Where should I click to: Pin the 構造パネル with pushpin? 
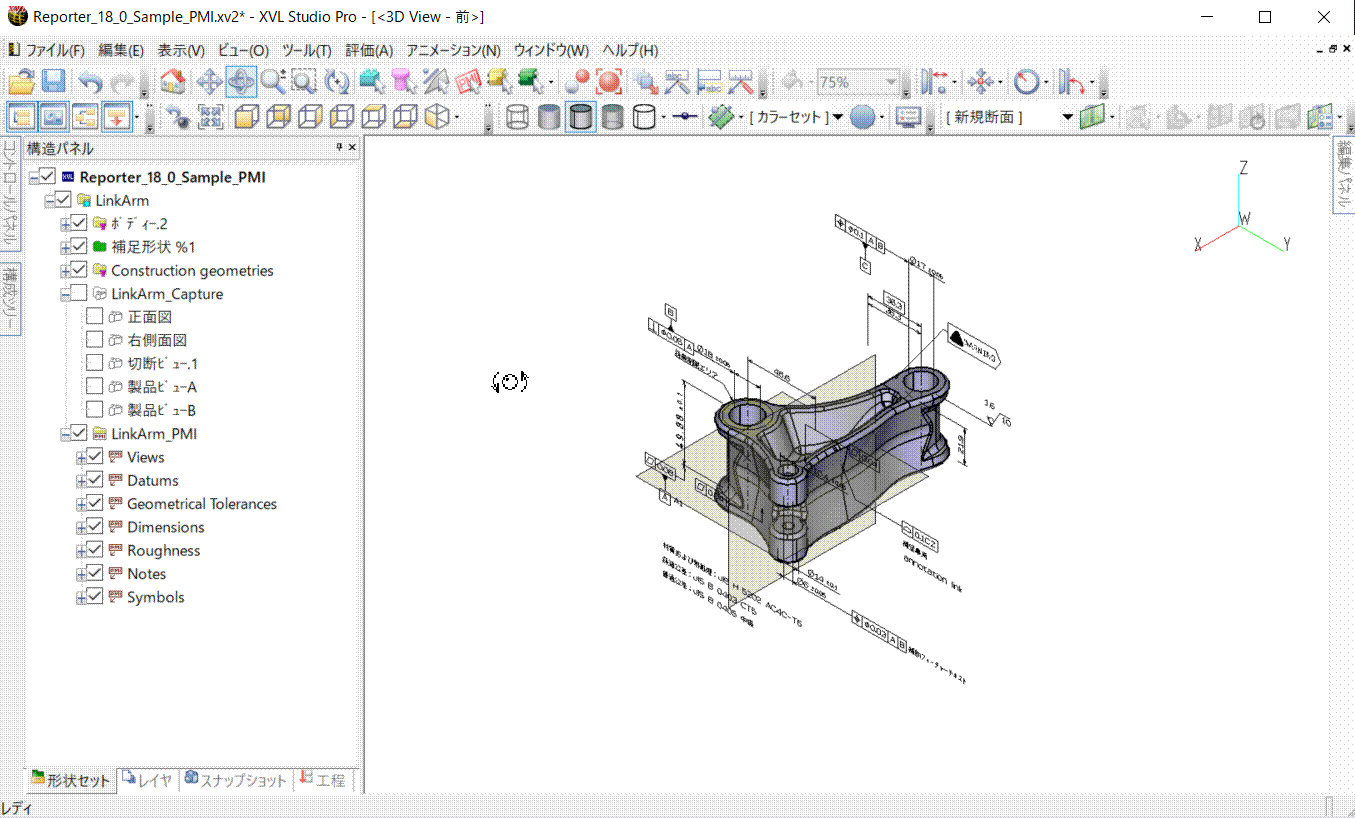pos(338,148)
